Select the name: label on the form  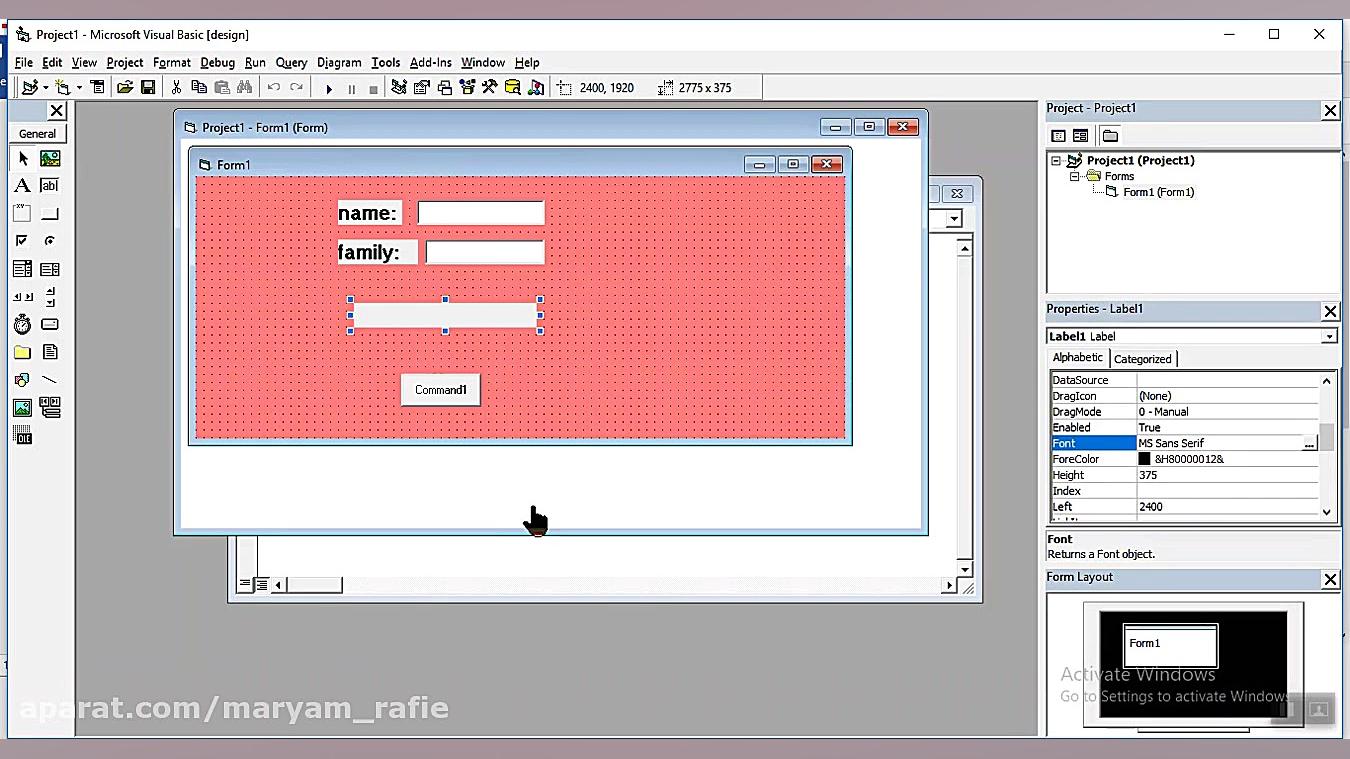pyautogui.click(x=369, y=213)
